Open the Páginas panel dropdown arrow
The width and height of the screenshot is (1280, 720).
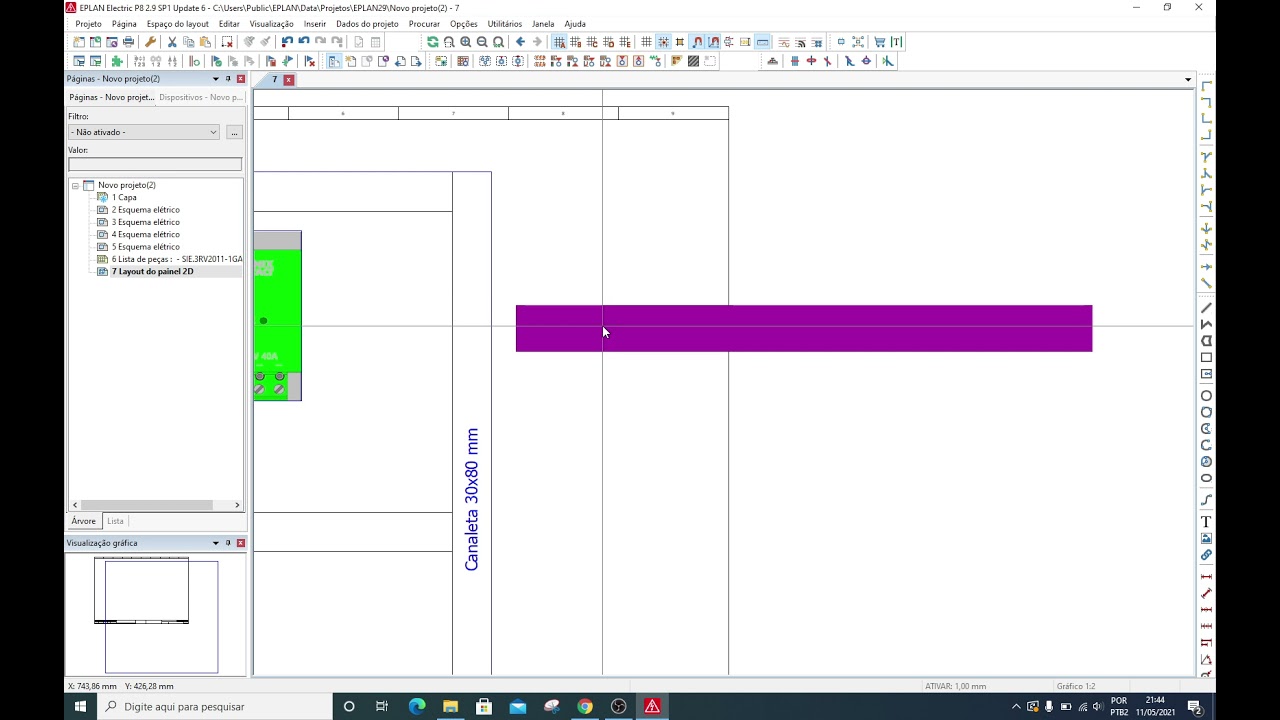(215, 79)
